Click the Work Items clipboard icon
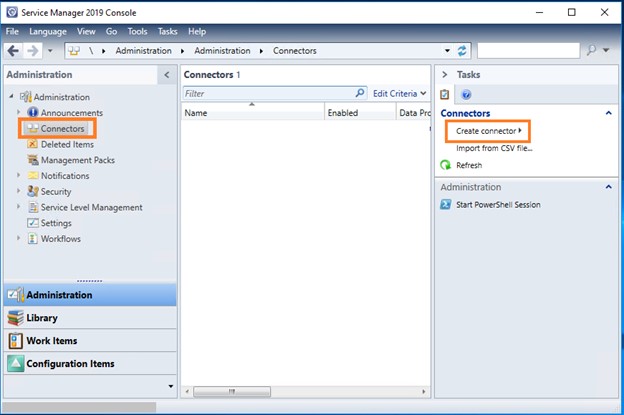 15,341
